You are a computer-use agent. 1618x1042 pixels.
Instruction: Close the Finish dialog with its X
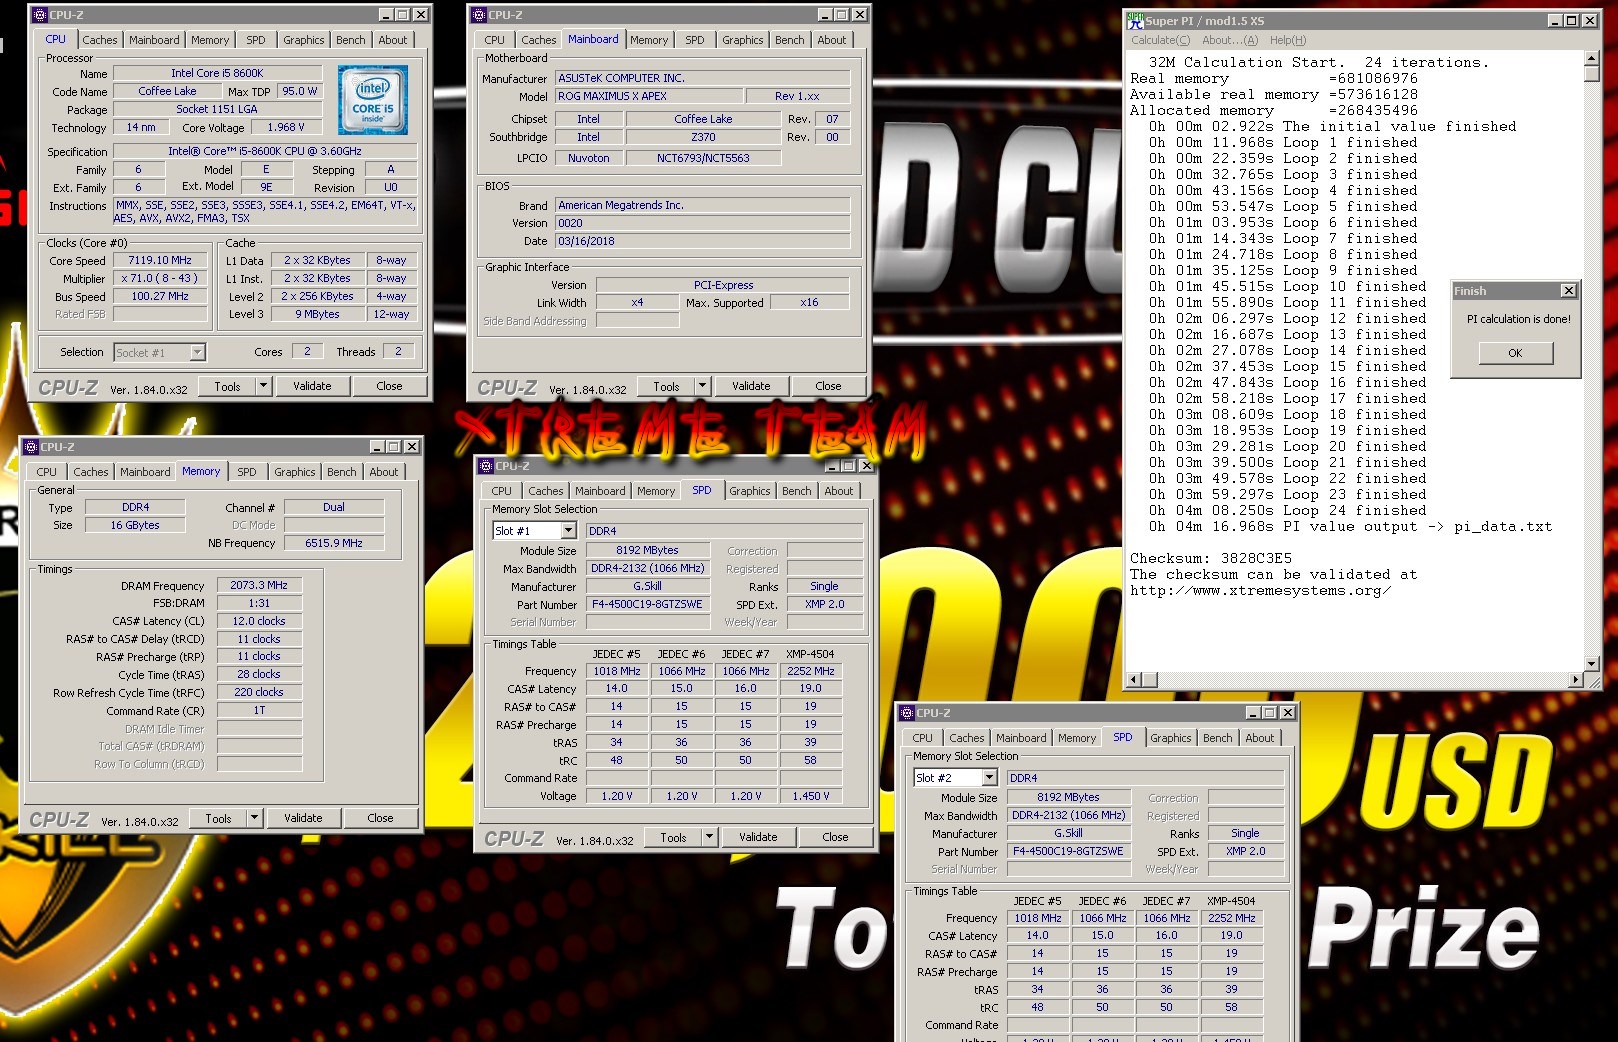click(x=1568, y=291)
